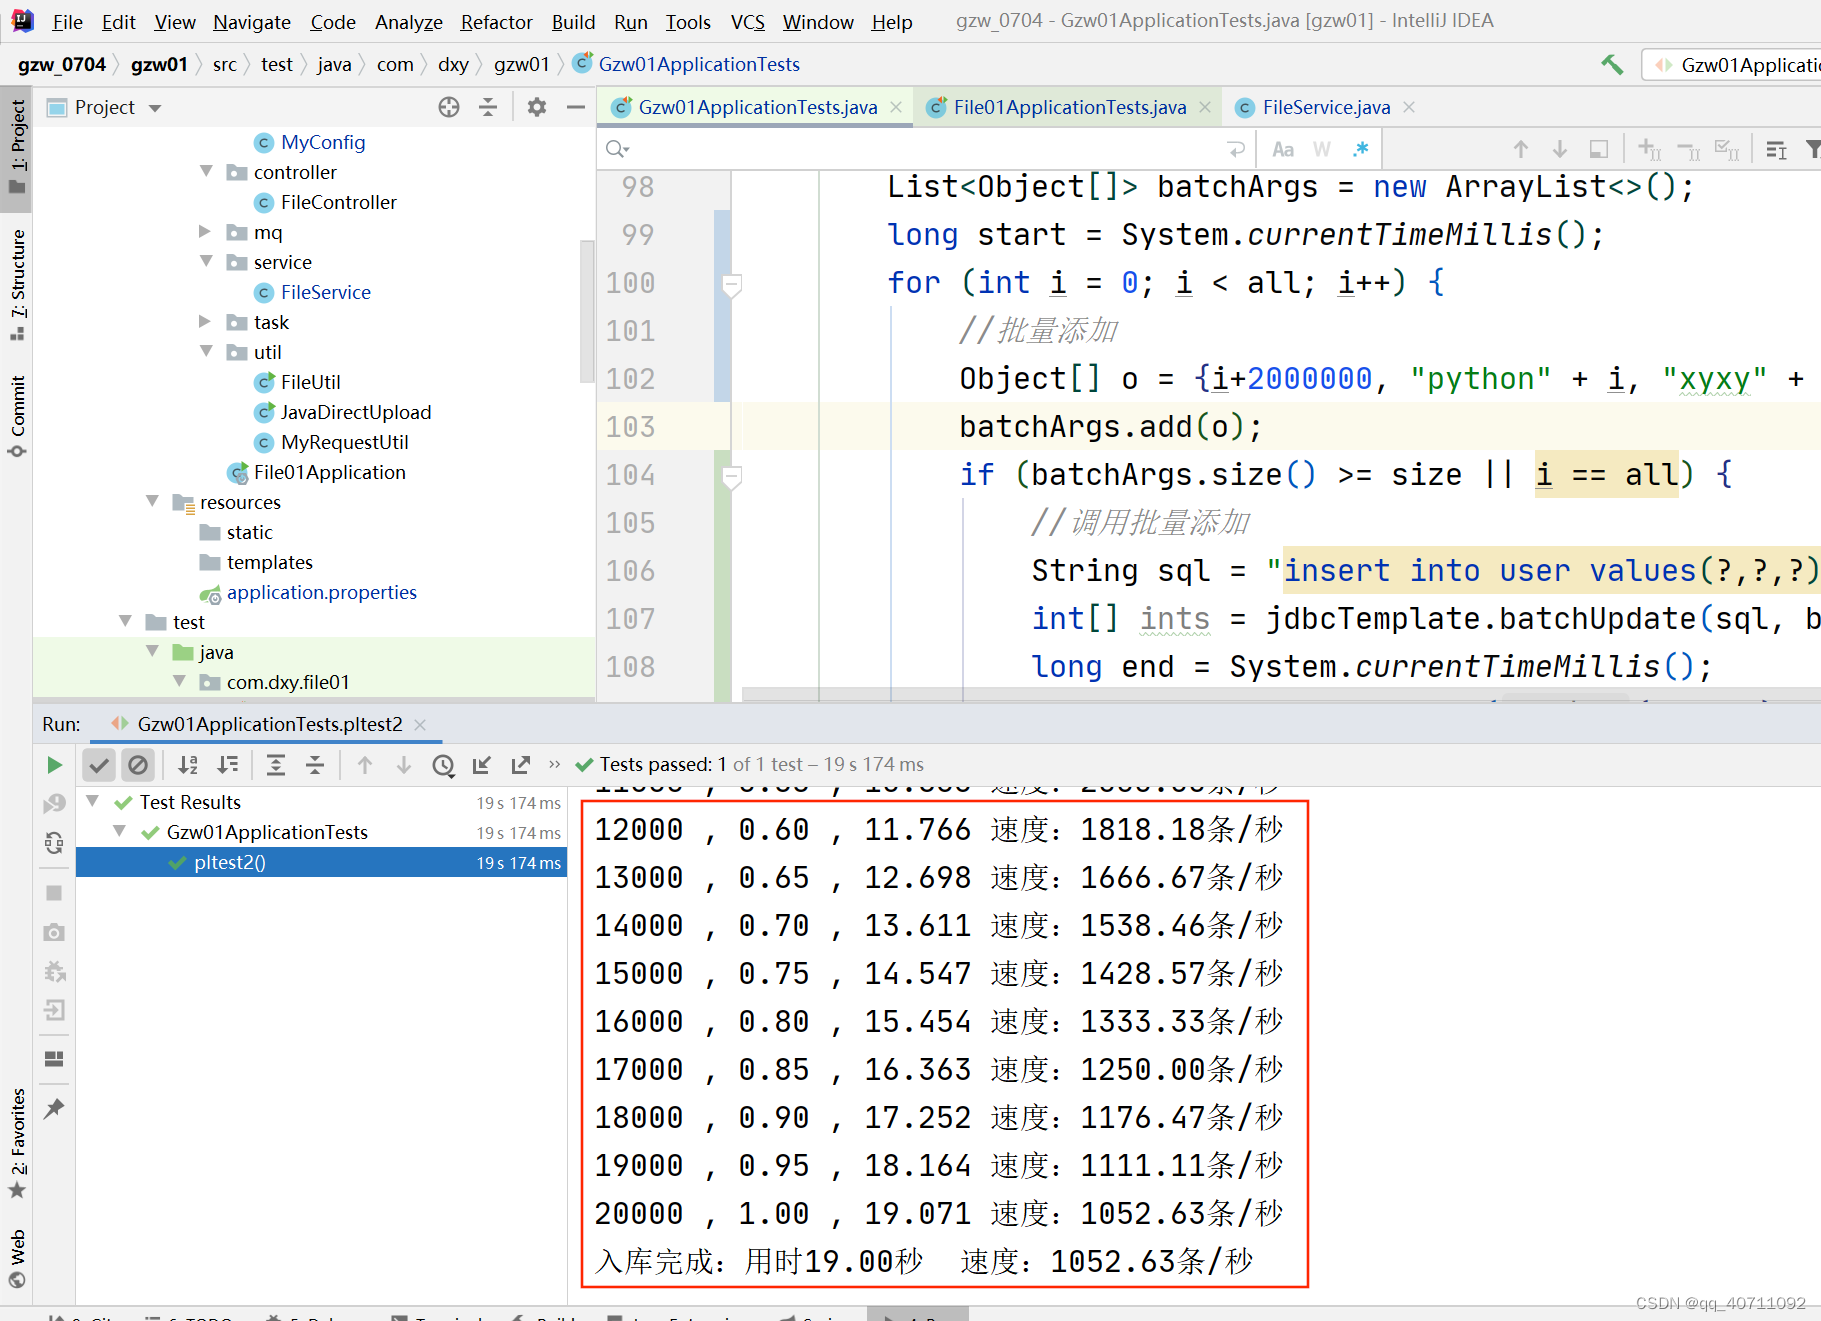Open test history clock icon
This screenshot has height=1321, width=1821.
click(443, 765)
